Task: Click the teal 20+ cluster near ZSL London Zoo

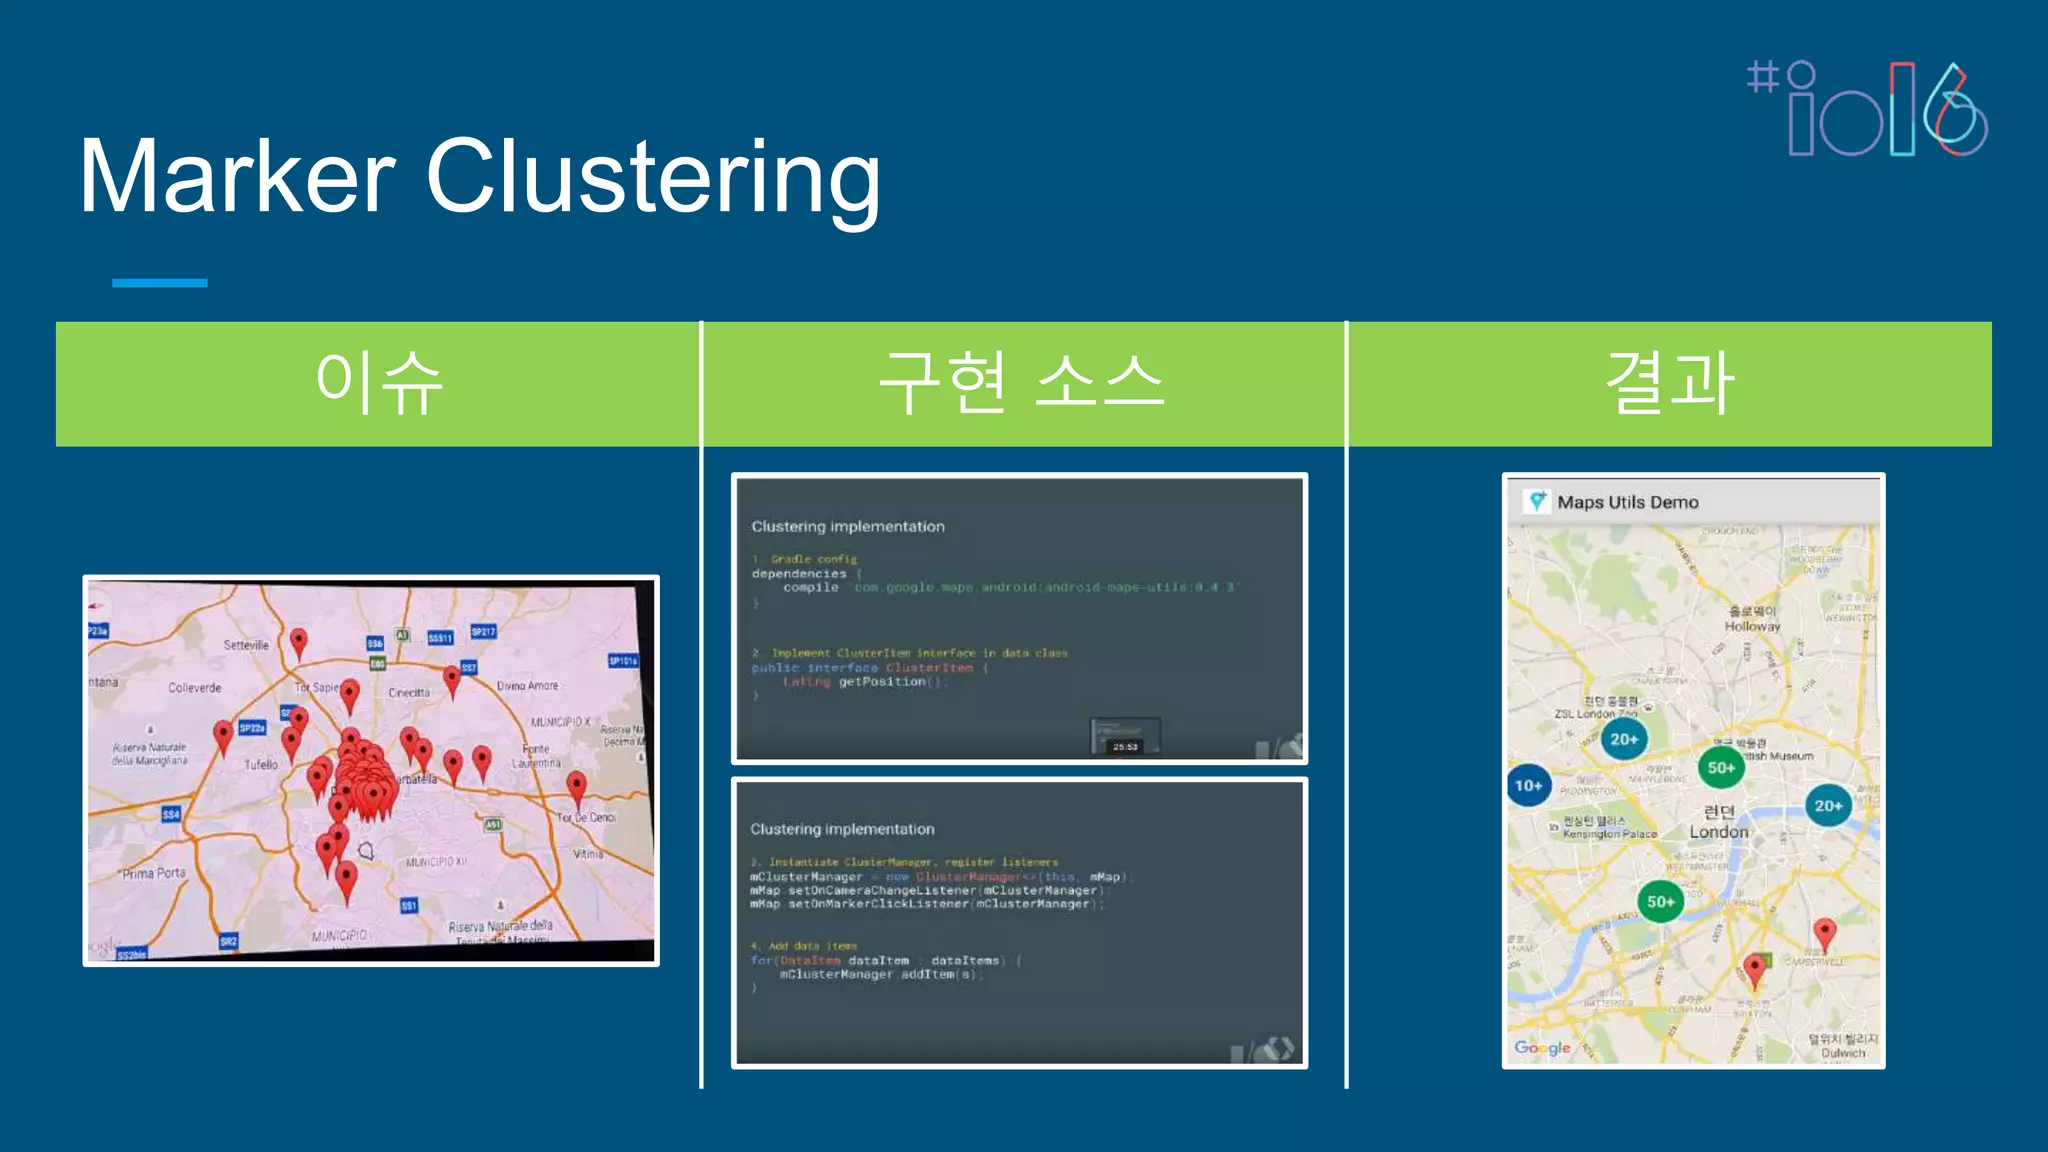Action: tap(1623, 740)
